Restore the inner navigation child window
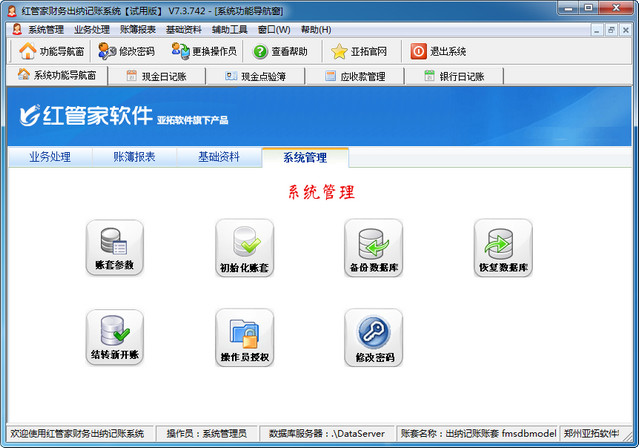The width and height of the screenshot is (639, 448). pyautogui.click(x=611, y=30)
